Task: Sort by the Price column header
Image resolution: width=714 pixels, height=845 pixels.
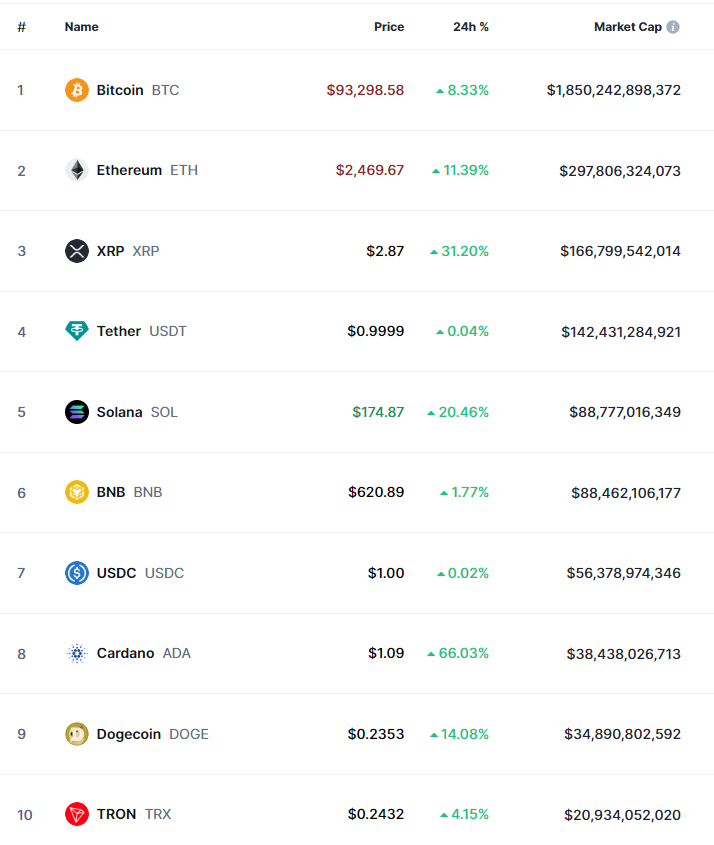Action: [x=389, y=27]
